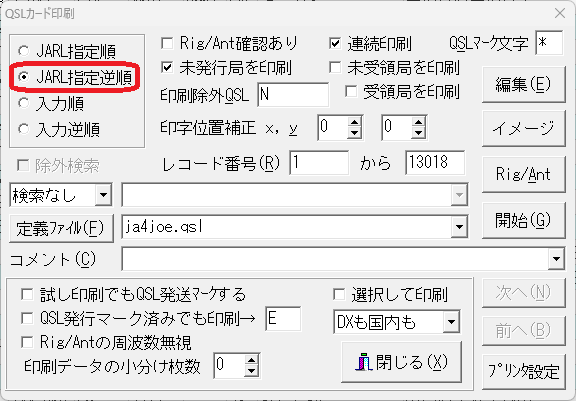The image size is (576, 401).
Task: Decrease 印刷データの小分け枚数 value
Action: point(251,371)
